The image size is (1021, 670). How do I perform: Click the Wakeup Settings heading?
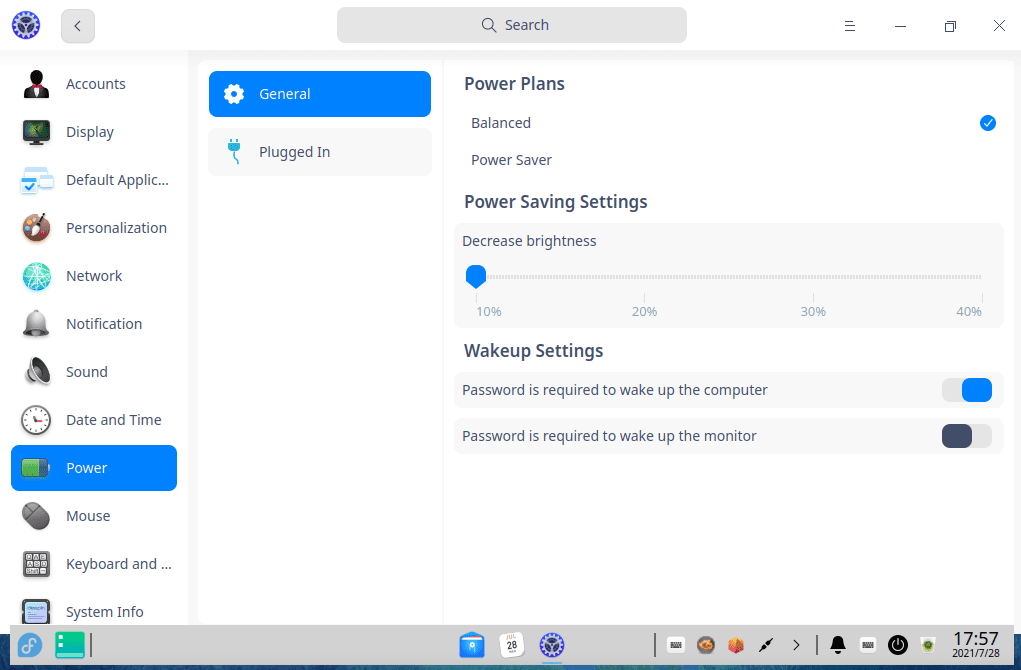(x=534, y=351)
